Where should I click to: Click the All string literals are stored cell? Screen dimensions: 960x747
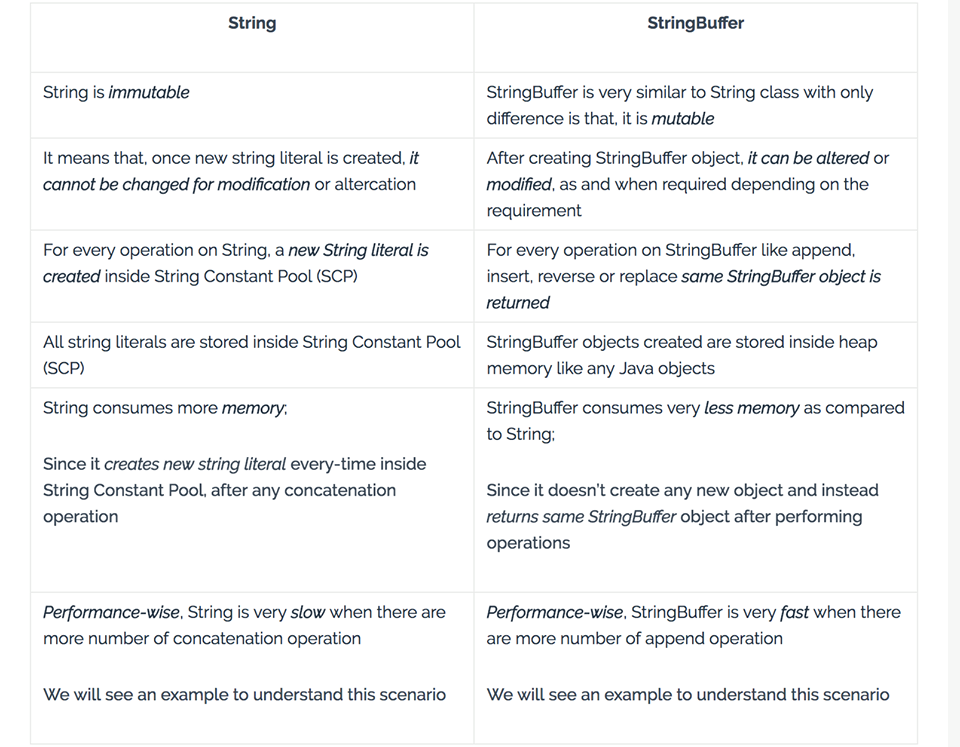point(252,355)
